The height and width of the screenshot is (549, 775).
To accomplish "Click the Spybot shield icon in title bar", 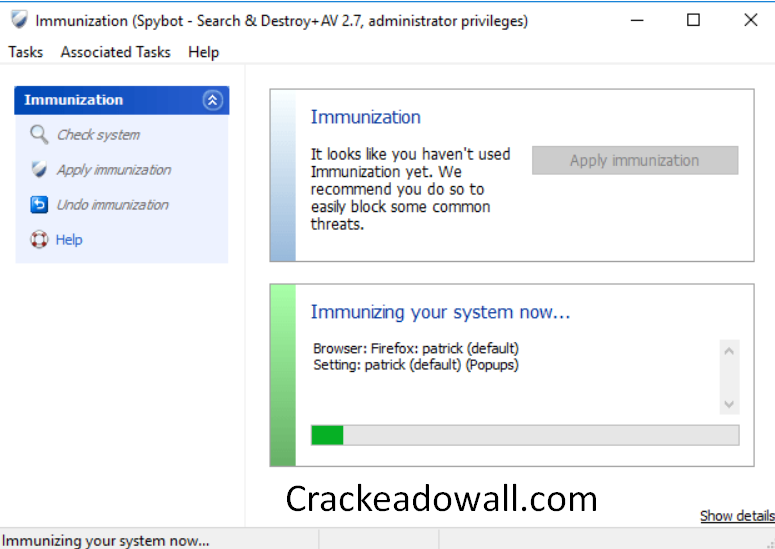I will coord(19,20).
